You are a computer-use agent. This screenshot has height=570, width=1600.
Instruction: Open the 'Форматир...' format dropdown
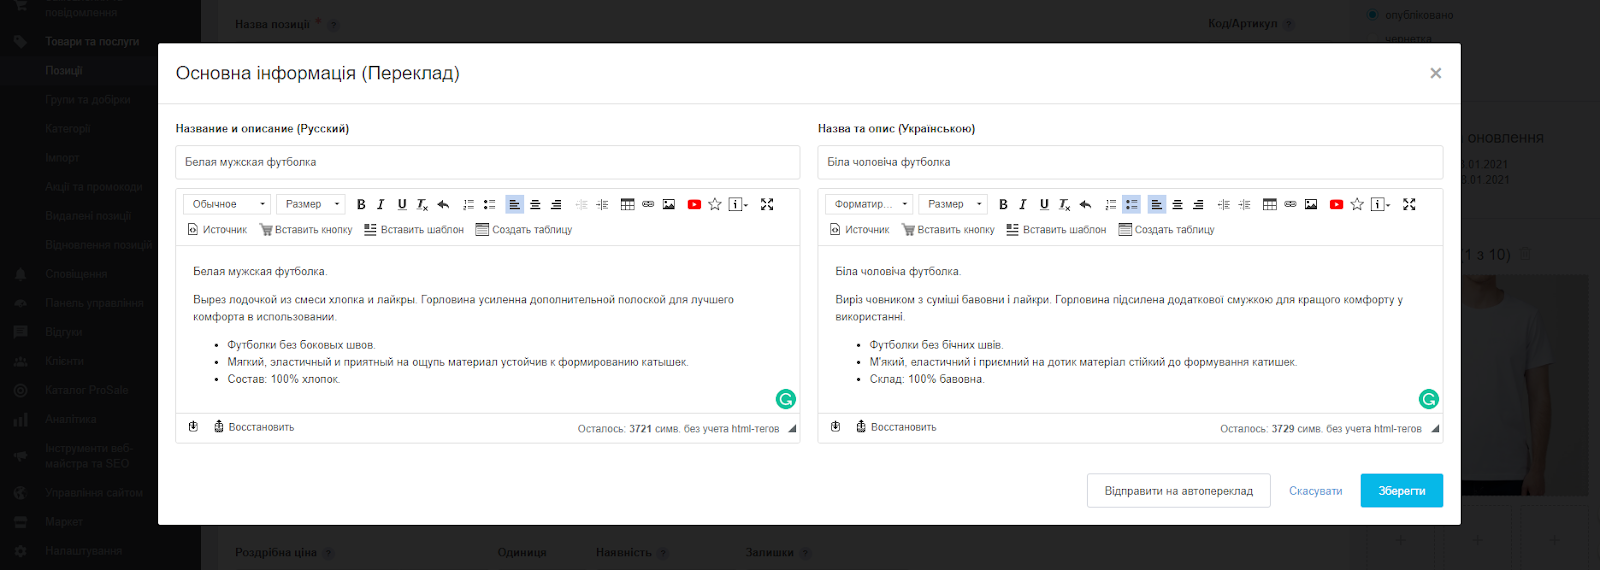coord(869,204)
